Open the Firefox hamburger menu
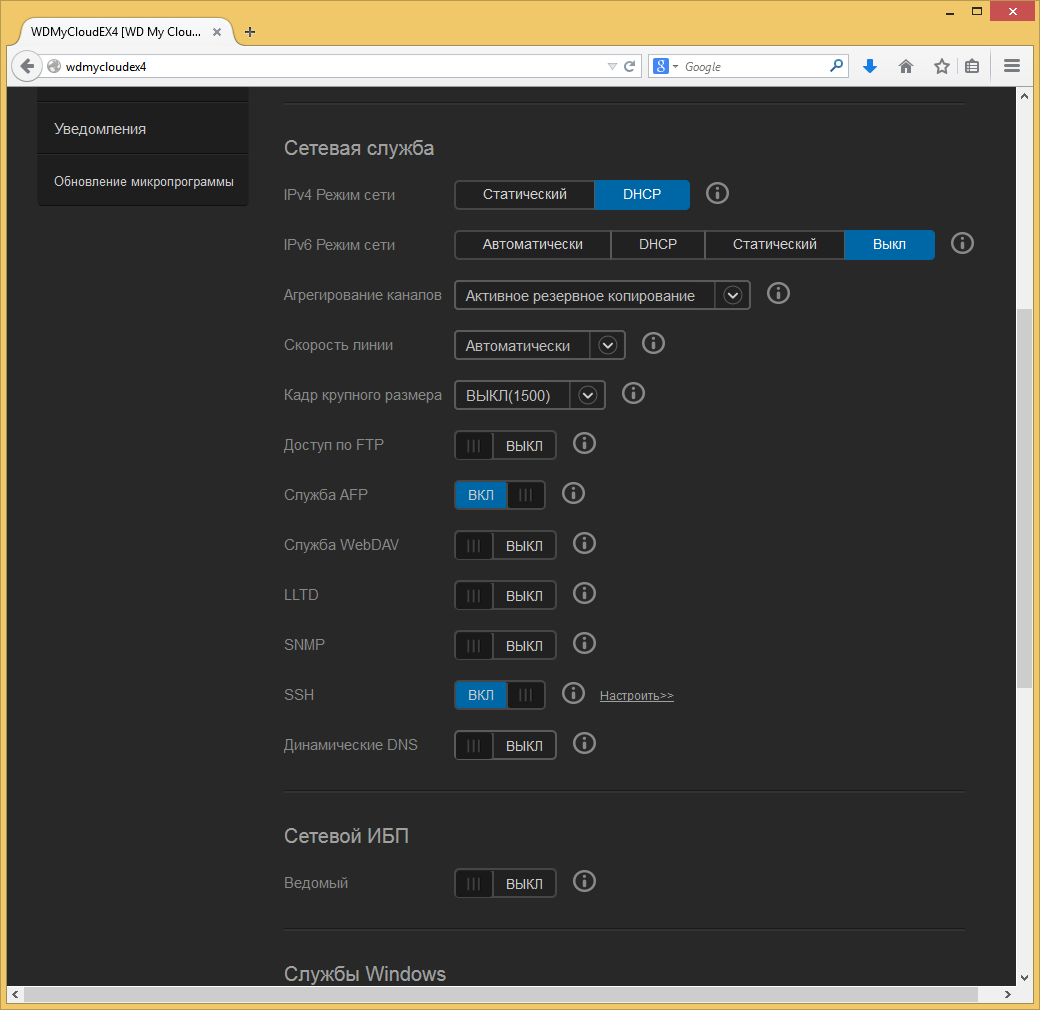Screen dimensions: 1040x1010 1011,66
